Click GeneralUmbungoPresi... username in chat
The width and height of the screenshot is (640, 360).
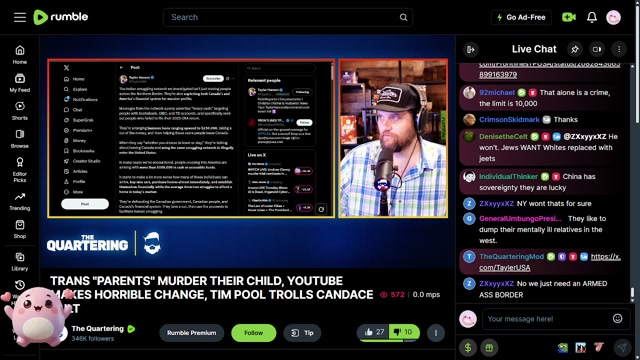click(520, 218)
